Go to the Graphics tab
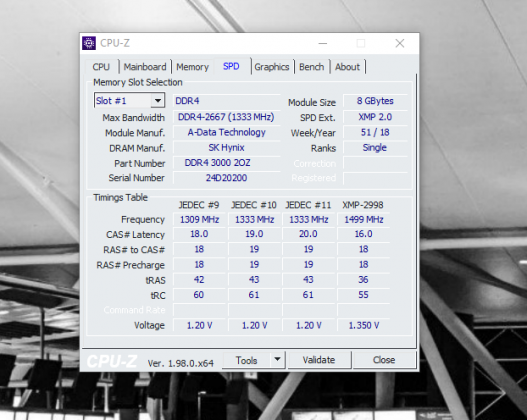The image size is (527, 420). coord(272,67)
